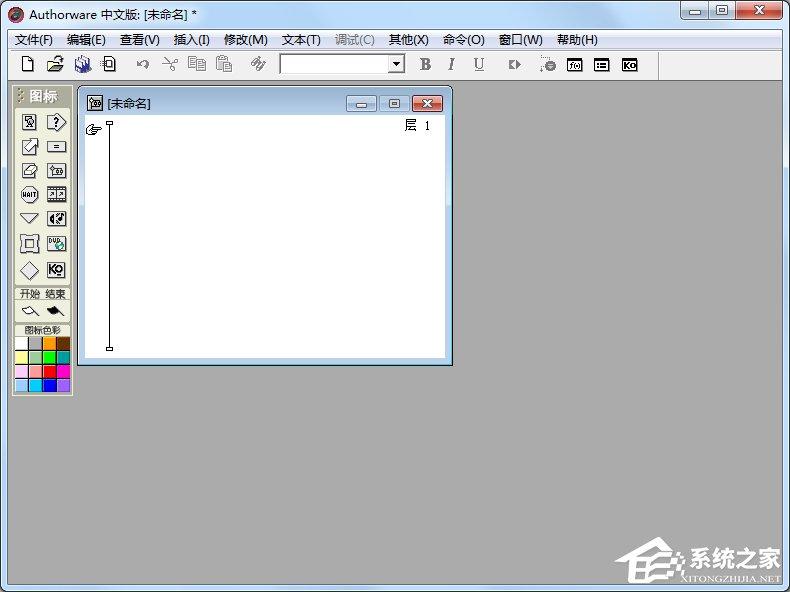Click the Copy toolbar icon
Viewport: 790px width, 592px height.
coord(197,64)
